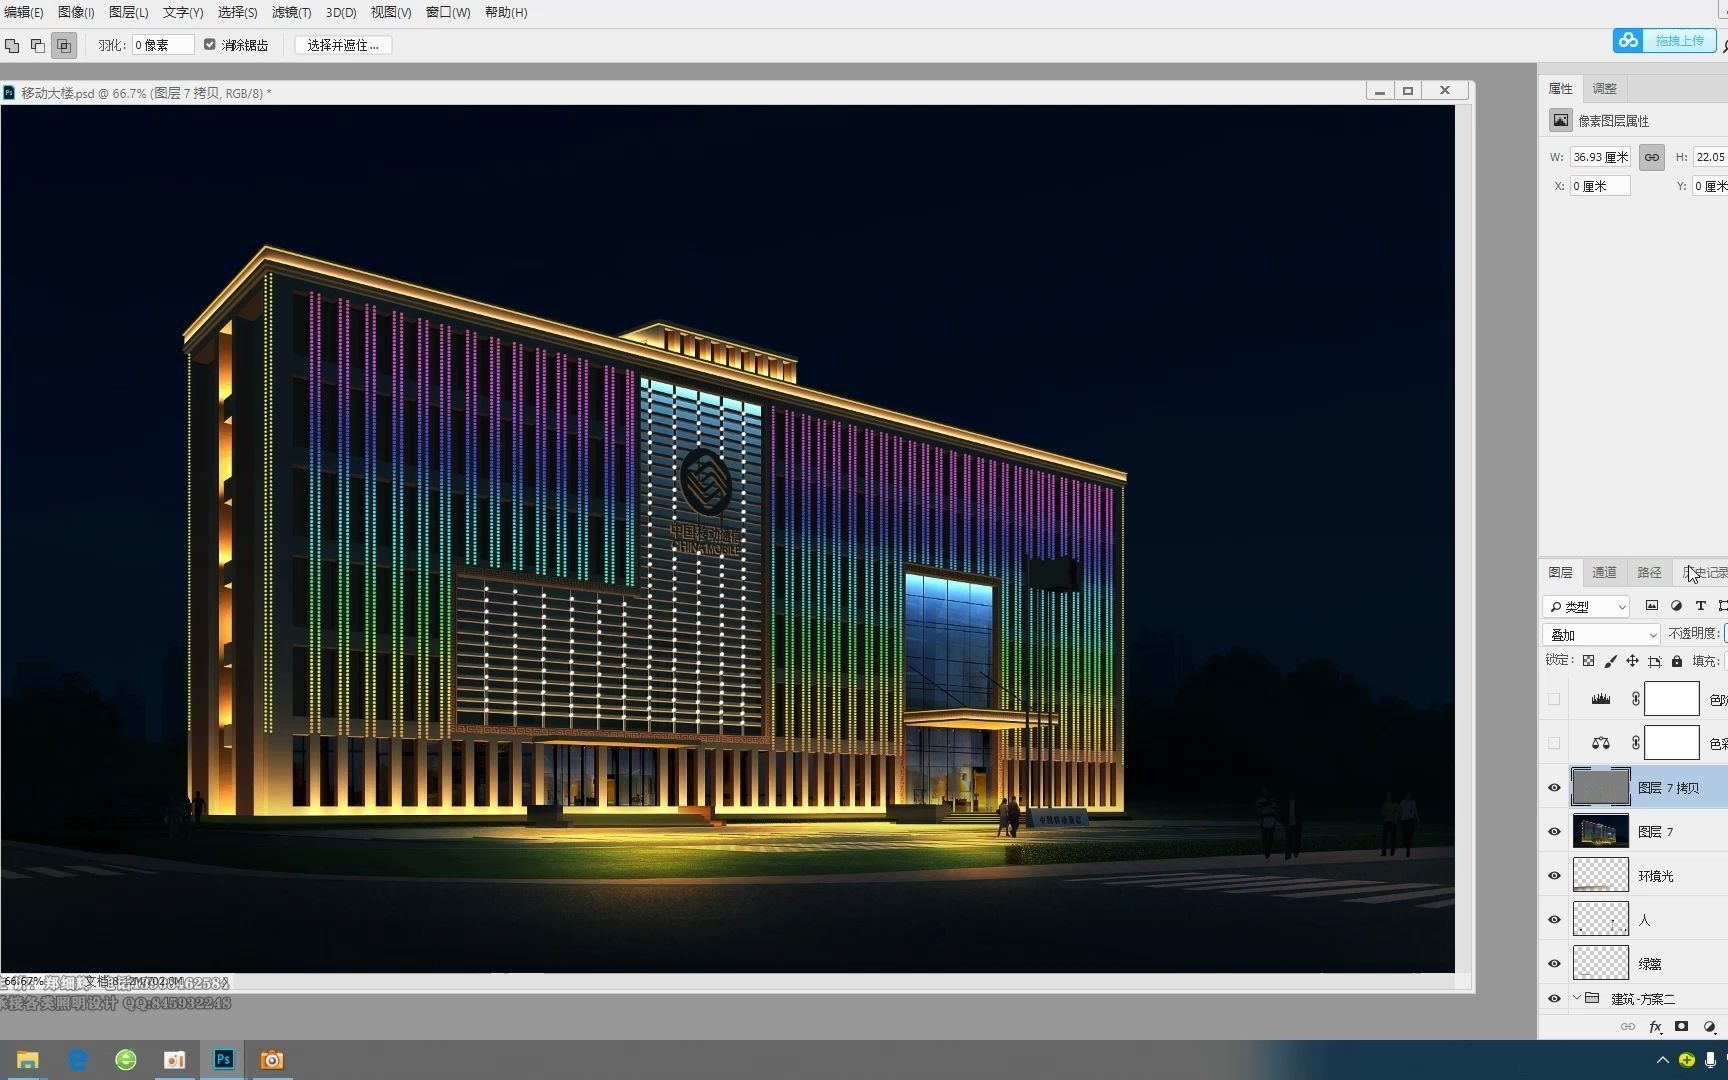Click the color balance adjustment layer icon

1600,743
